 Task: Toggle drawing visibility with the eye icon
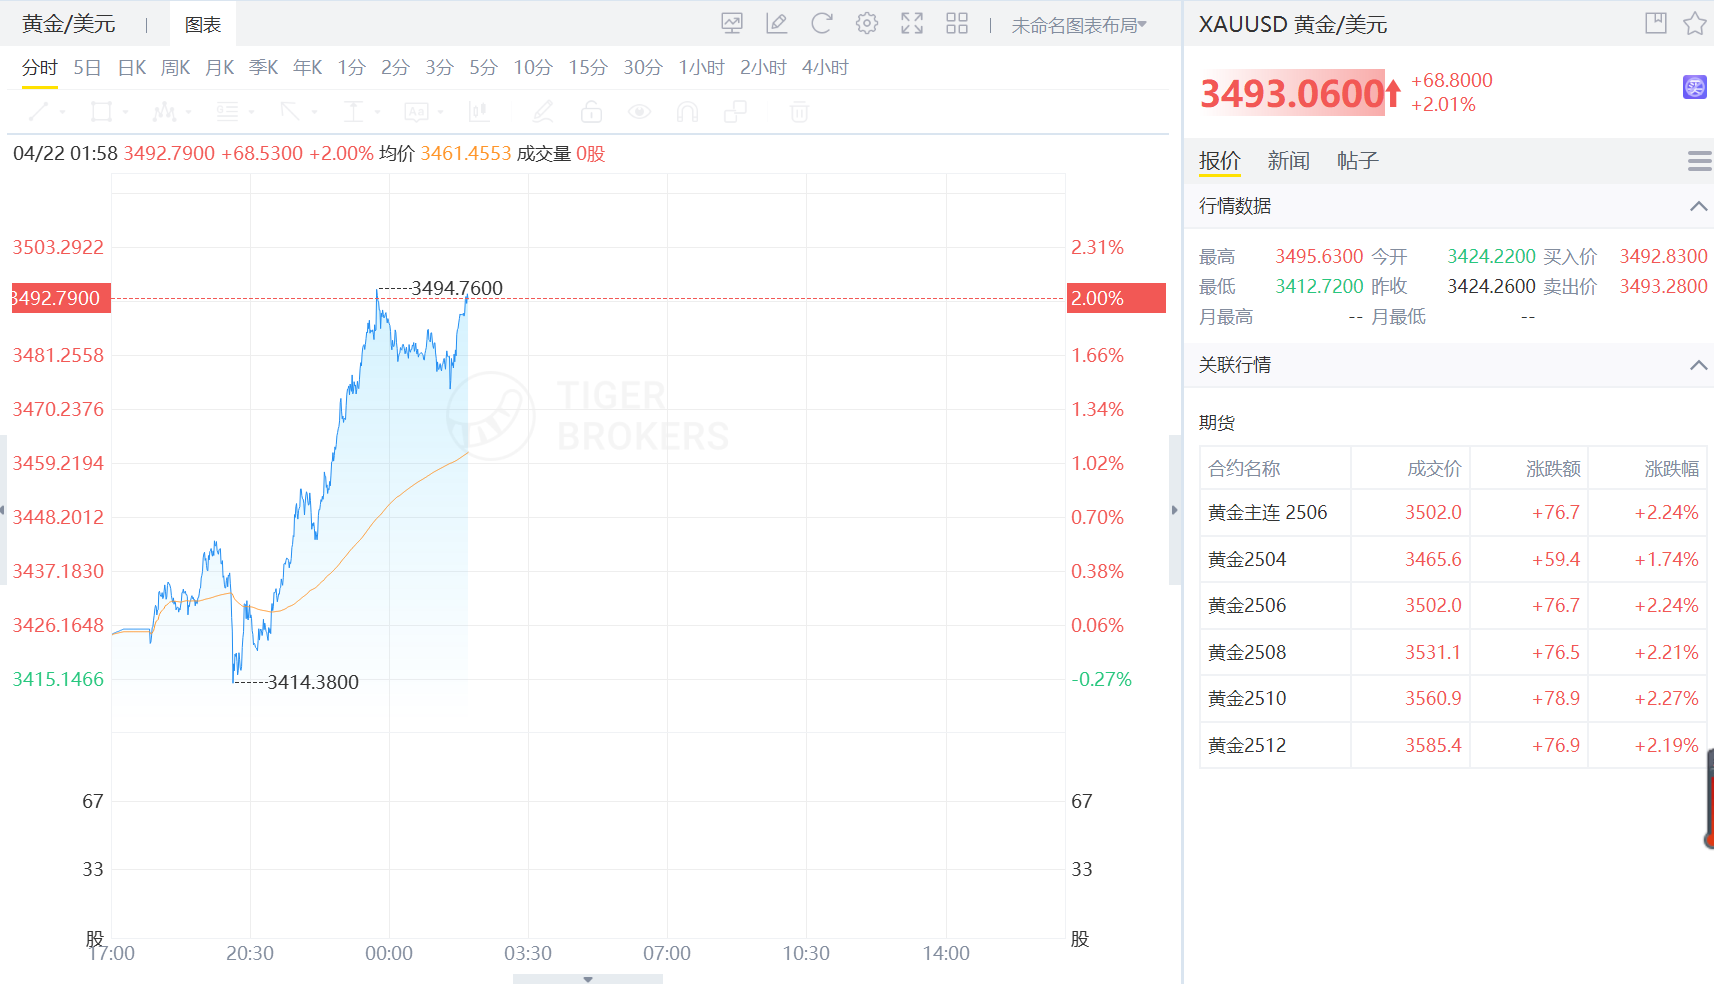click(x=639, y=112)
